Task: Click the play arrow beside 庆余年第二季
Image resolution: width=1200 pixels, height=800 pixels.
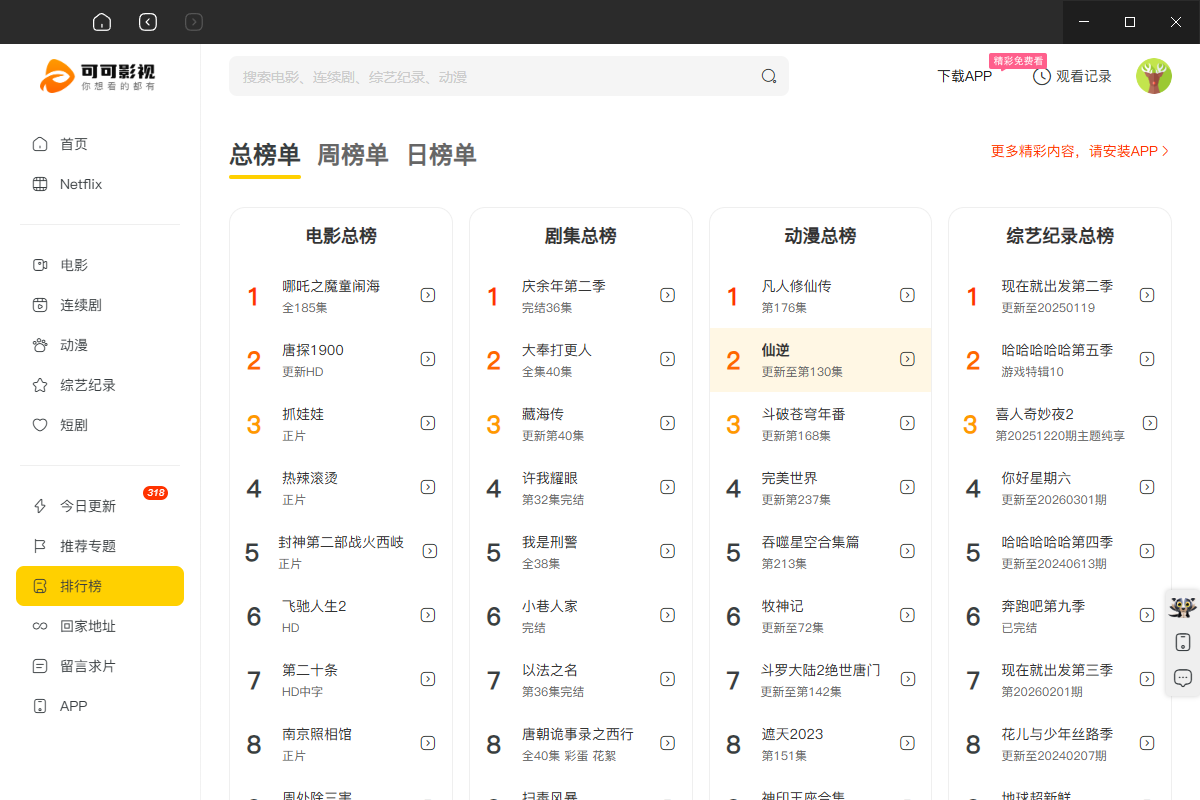Action: [x=667, y=295]
